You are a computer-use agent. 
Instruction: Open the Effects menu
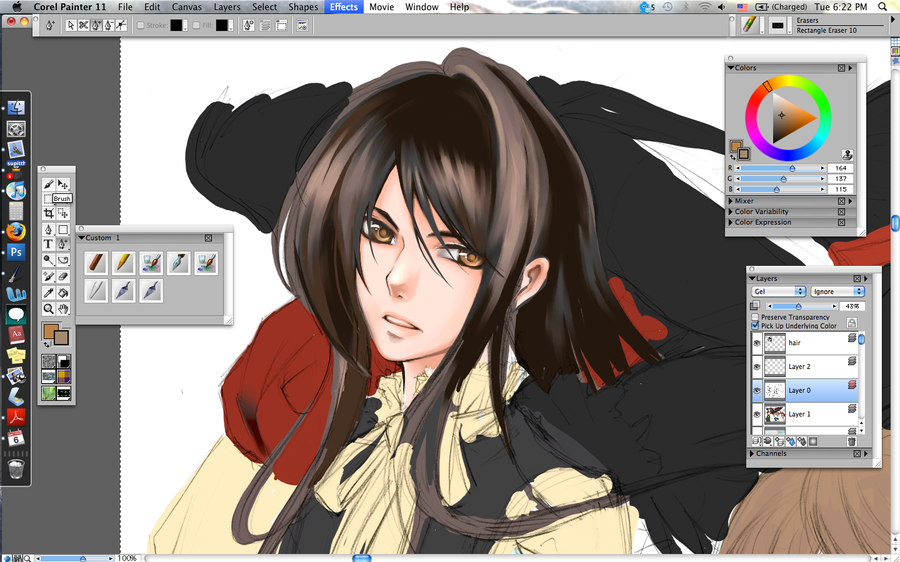[x=344, y=7]
